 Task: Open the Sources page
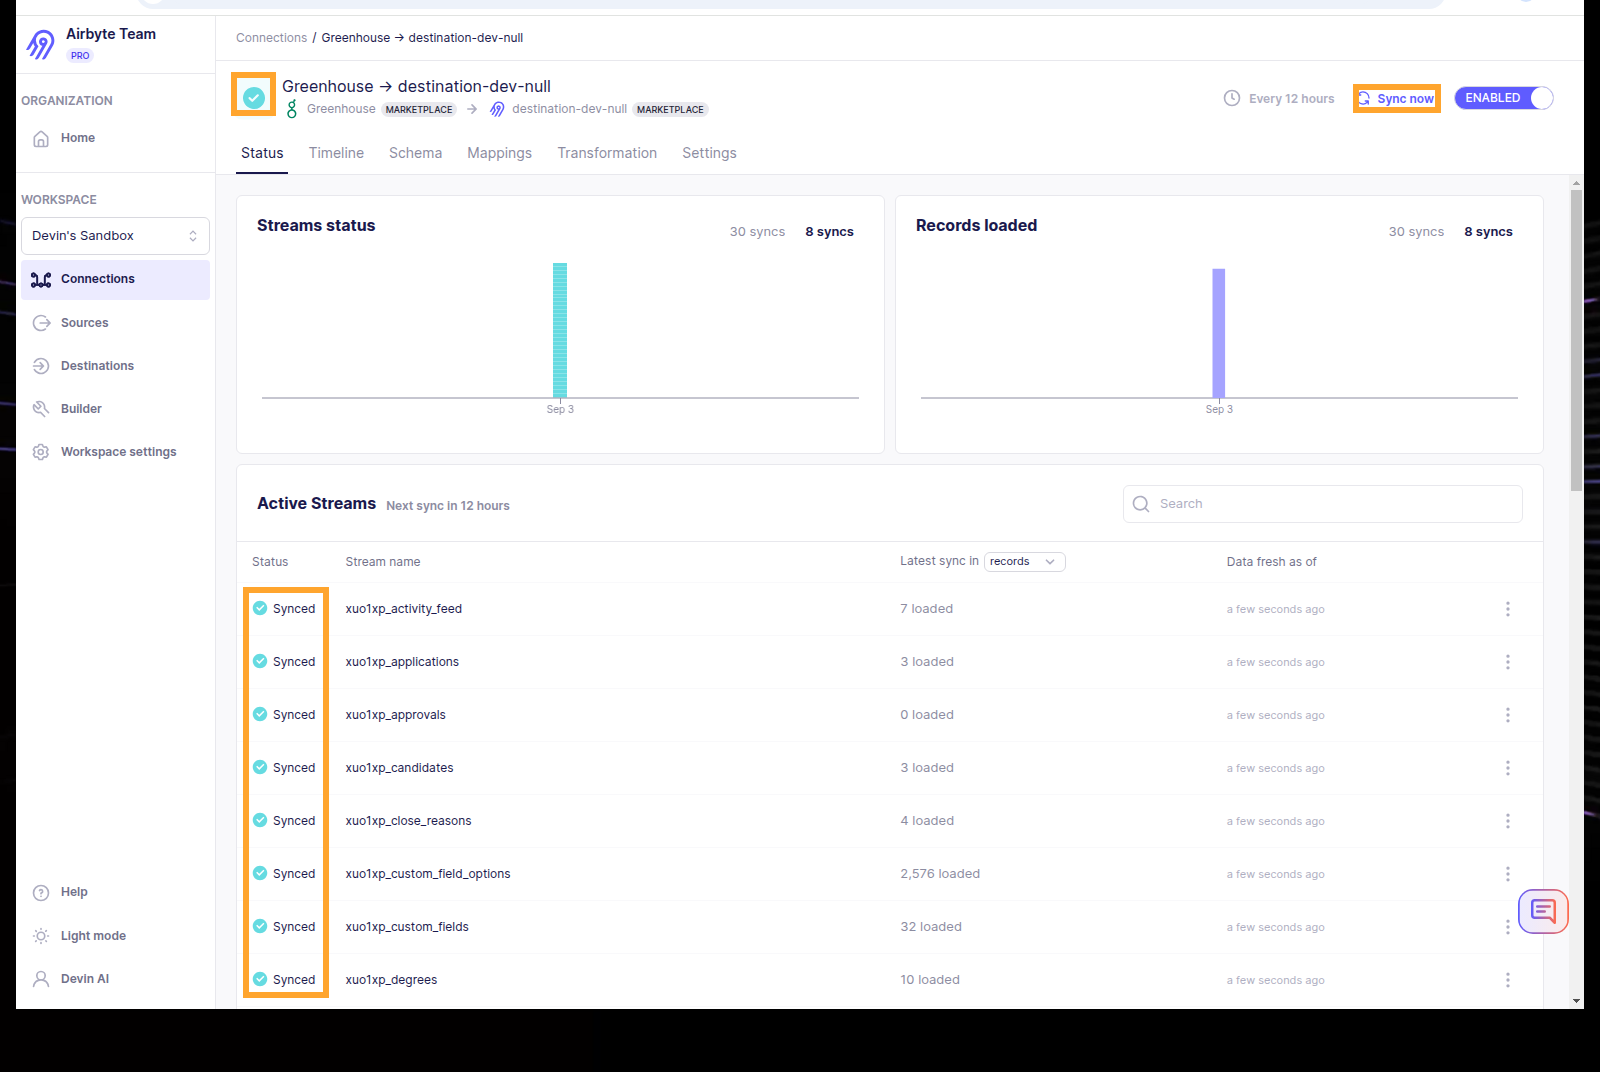pyautogui.click(x=115, y=323)
